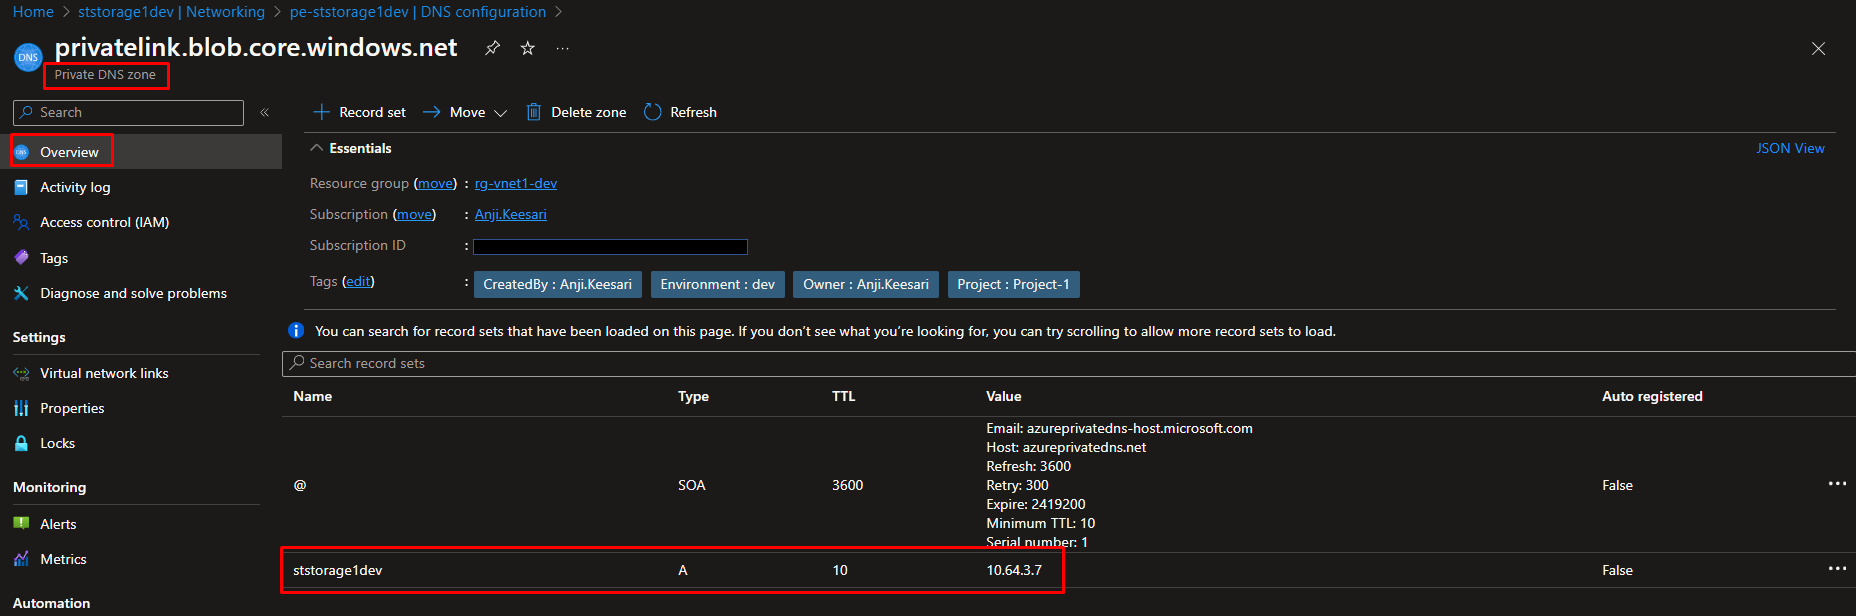
Task: Refresh the record sets list
Action: 681,112
